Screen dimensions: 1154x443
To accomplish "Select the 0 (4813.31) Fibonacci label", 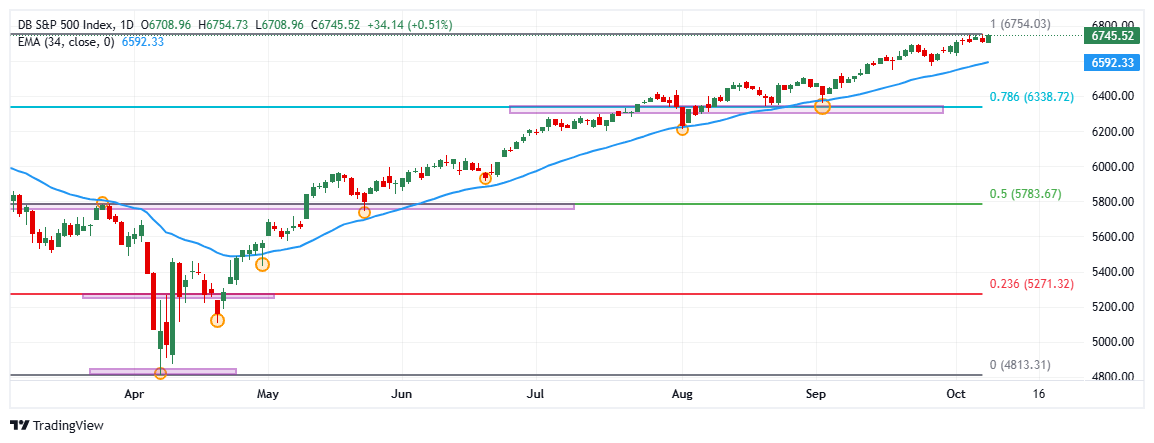I will [1019, 365].
